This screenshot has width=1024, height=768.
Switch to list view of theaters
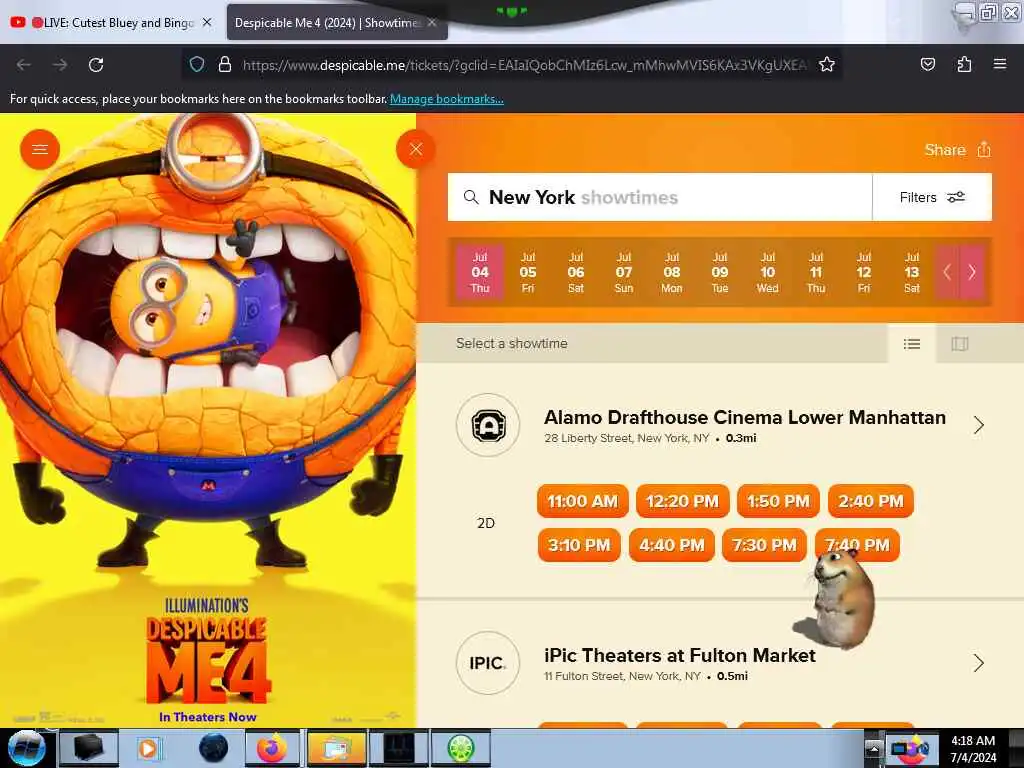pos(912,344)
